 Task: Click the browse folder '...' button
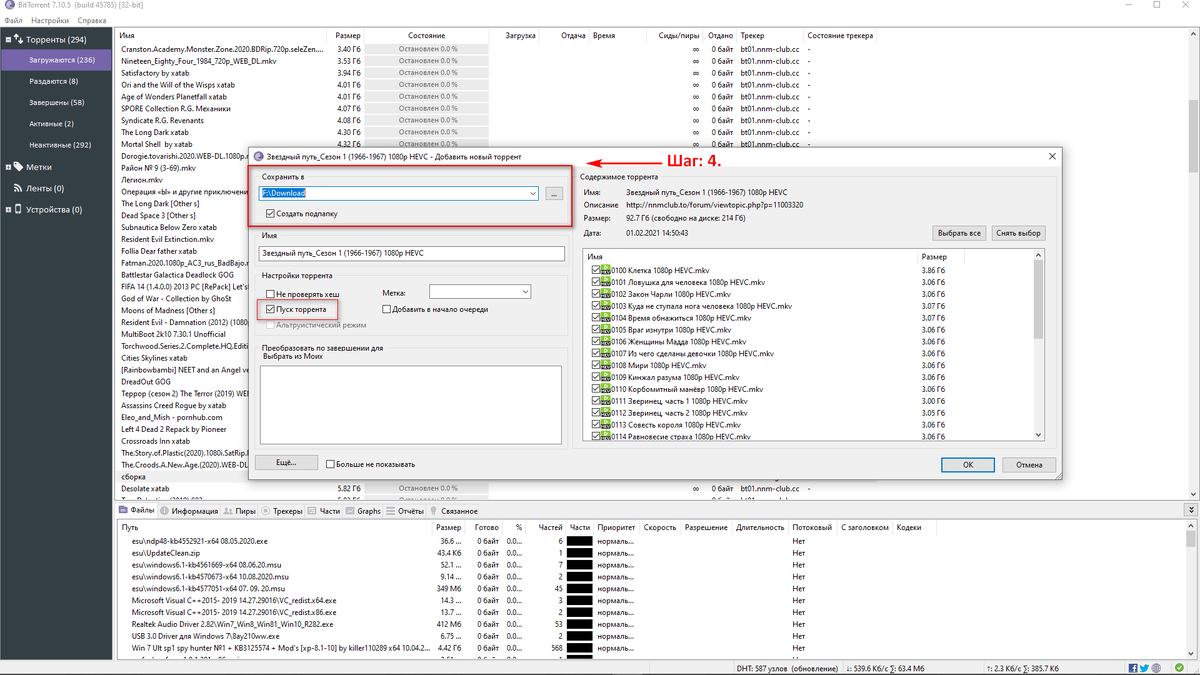[556, 193]
